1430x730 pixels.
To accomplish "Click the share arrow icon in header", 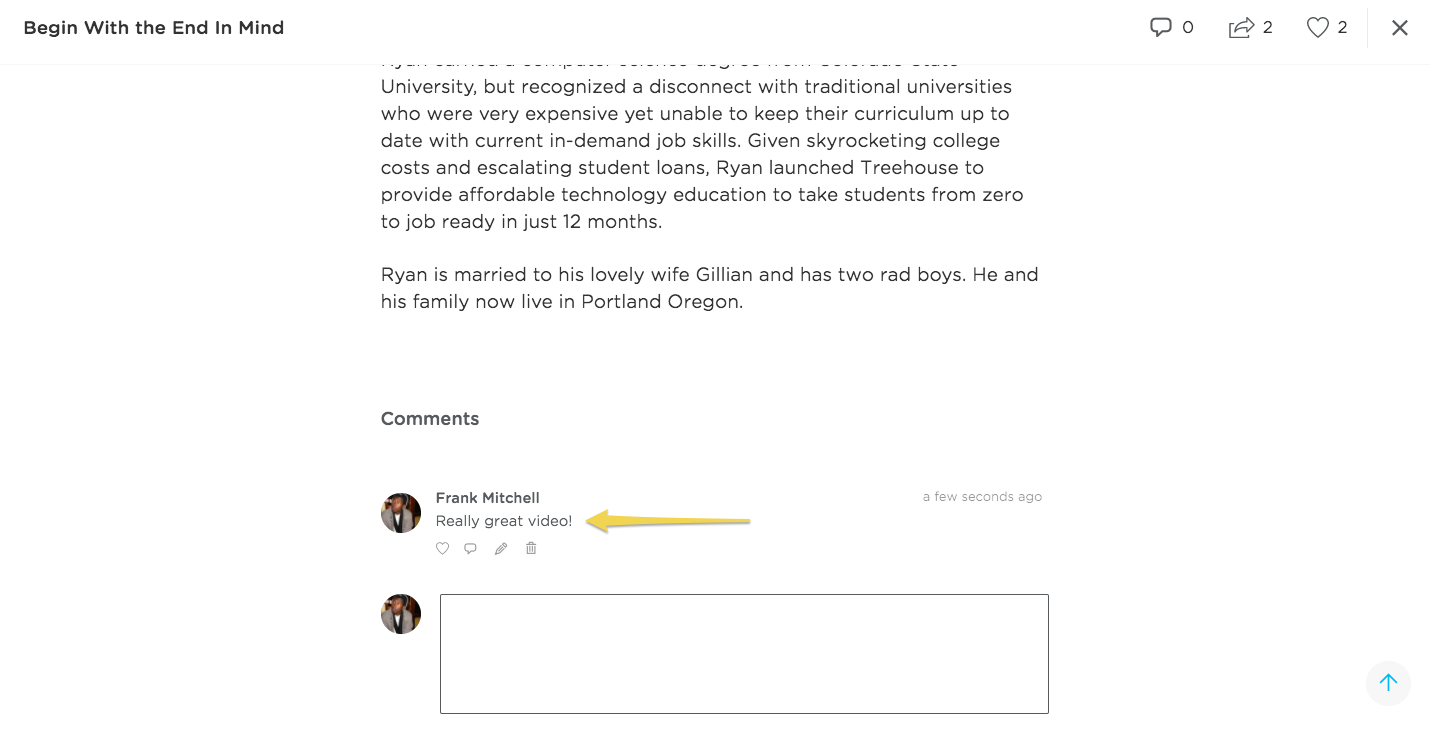I will coord(1241,28).
